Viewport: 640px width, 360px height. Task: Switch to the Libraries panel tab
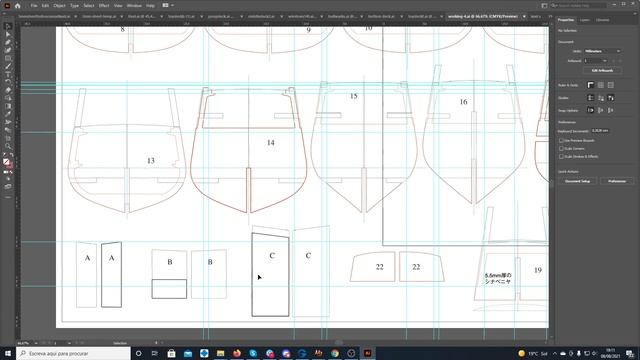[x=602, y=20]
